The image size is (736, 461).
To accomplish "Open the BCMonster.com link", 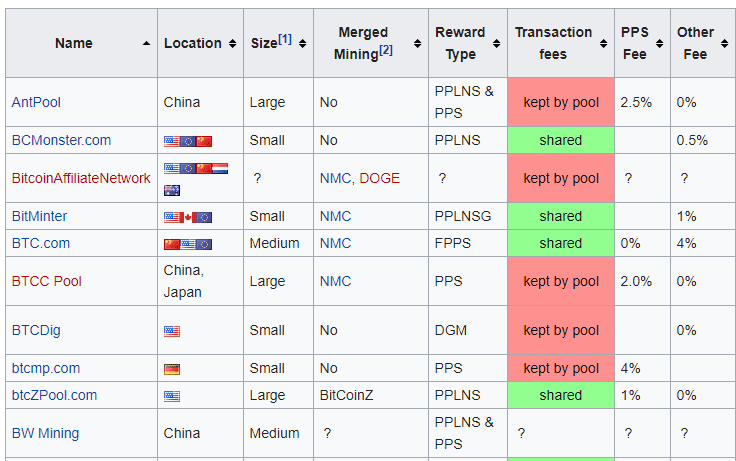I will (x=61, y=140).
